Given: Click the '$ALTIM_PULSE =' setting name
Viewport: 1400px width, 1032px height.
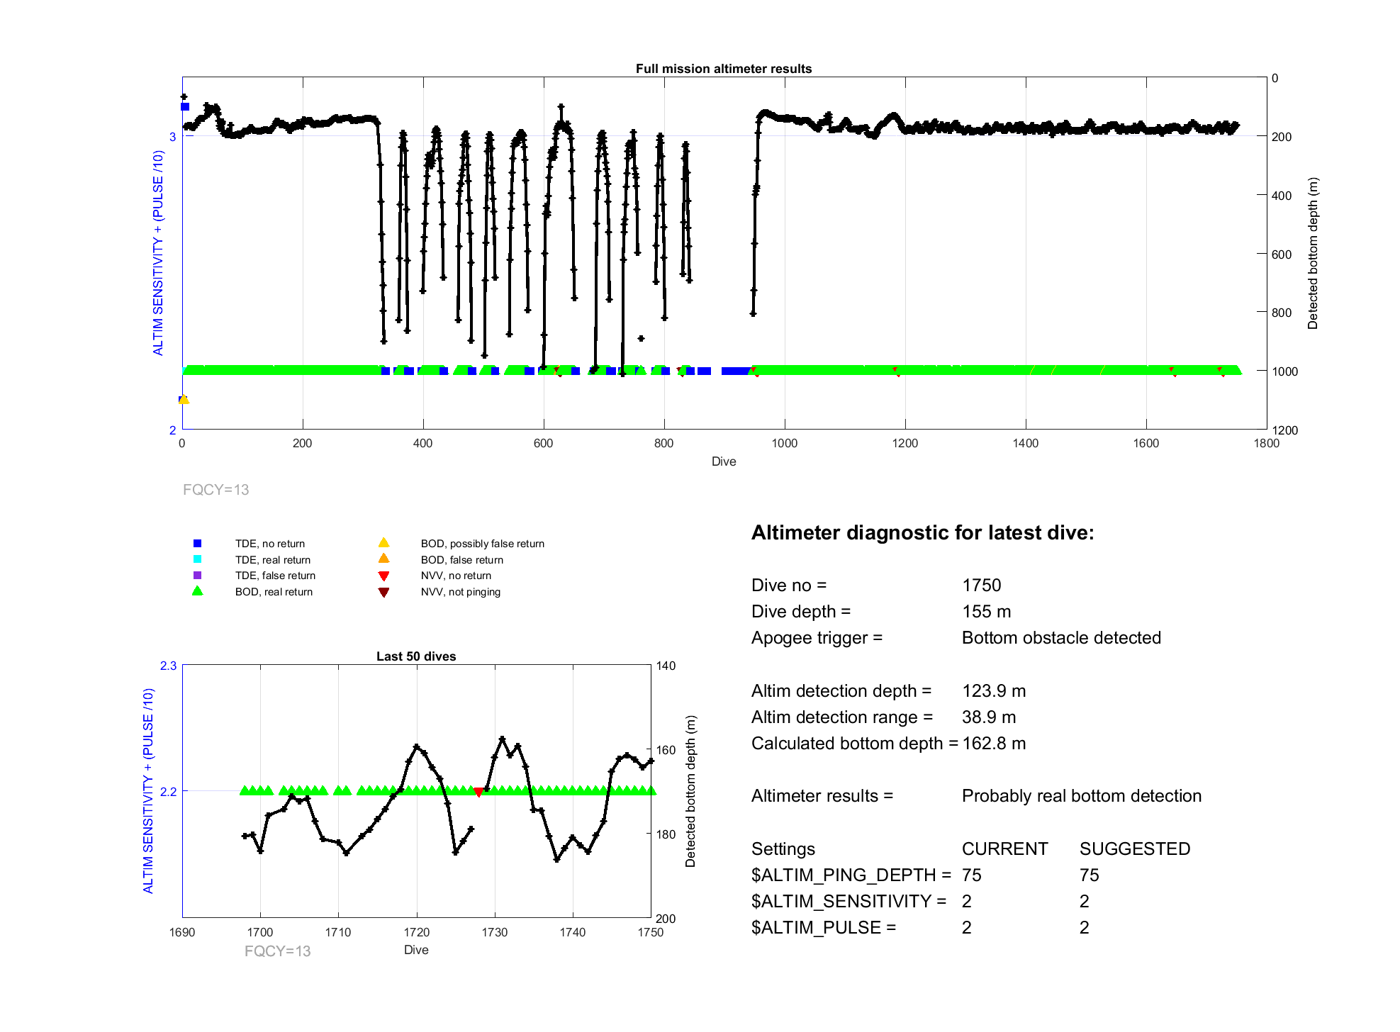Looking at the screenshot, I should (x=824, y=927).
